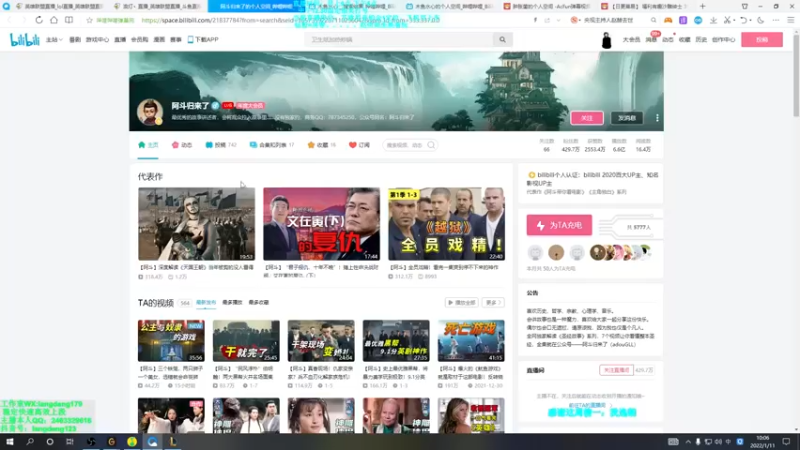
Task: Open the 干就完了 video thumbnail
Action: click(x=246, y=341)
